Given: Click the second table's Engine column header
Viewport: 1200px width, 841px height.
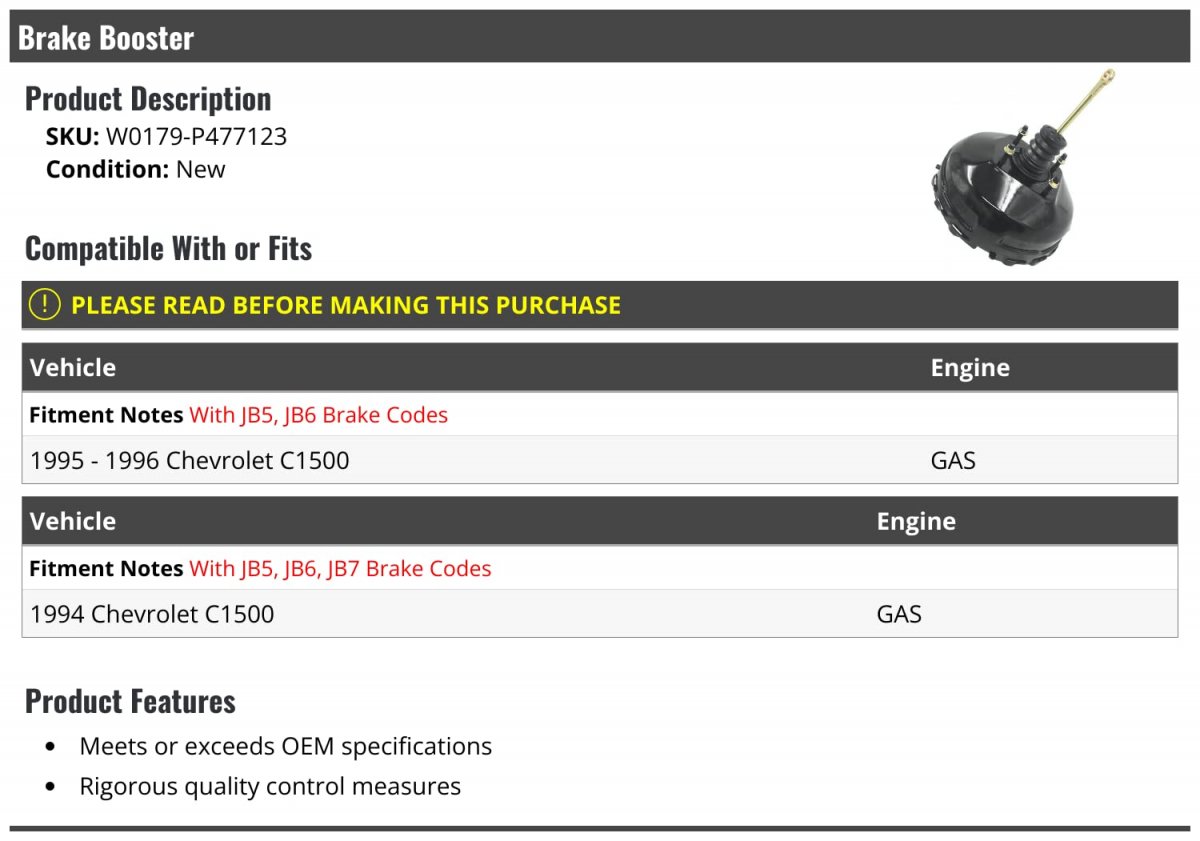Looking at the screenshot, I should pos(916,521).
